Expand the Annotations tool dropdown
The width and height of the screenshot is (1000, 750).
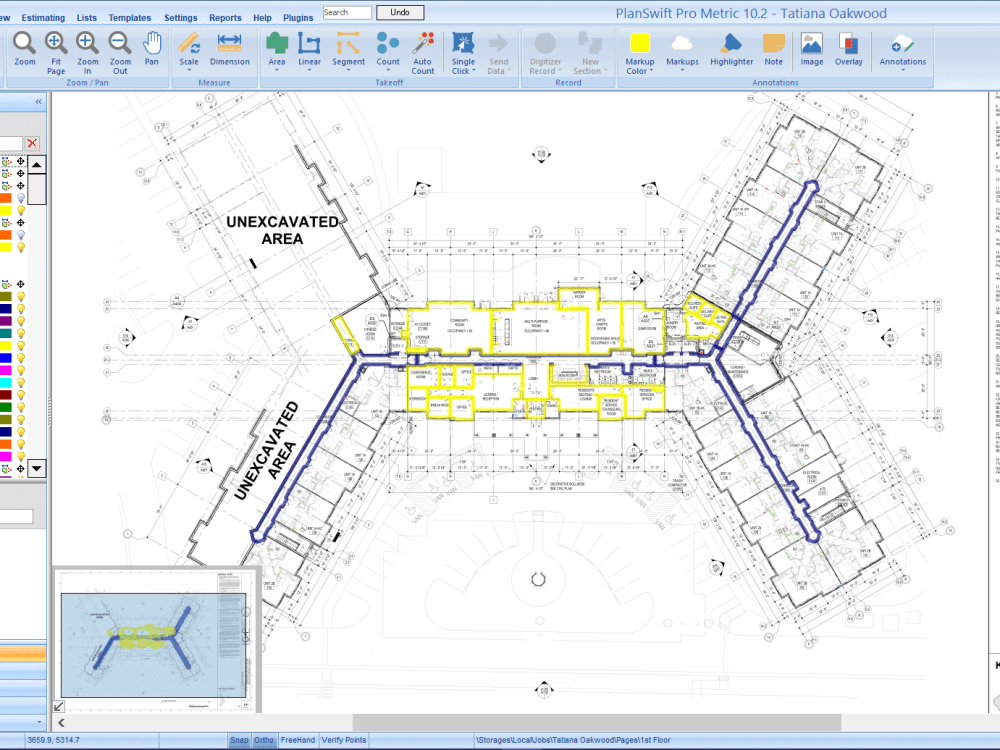click(x=902, y=70)
